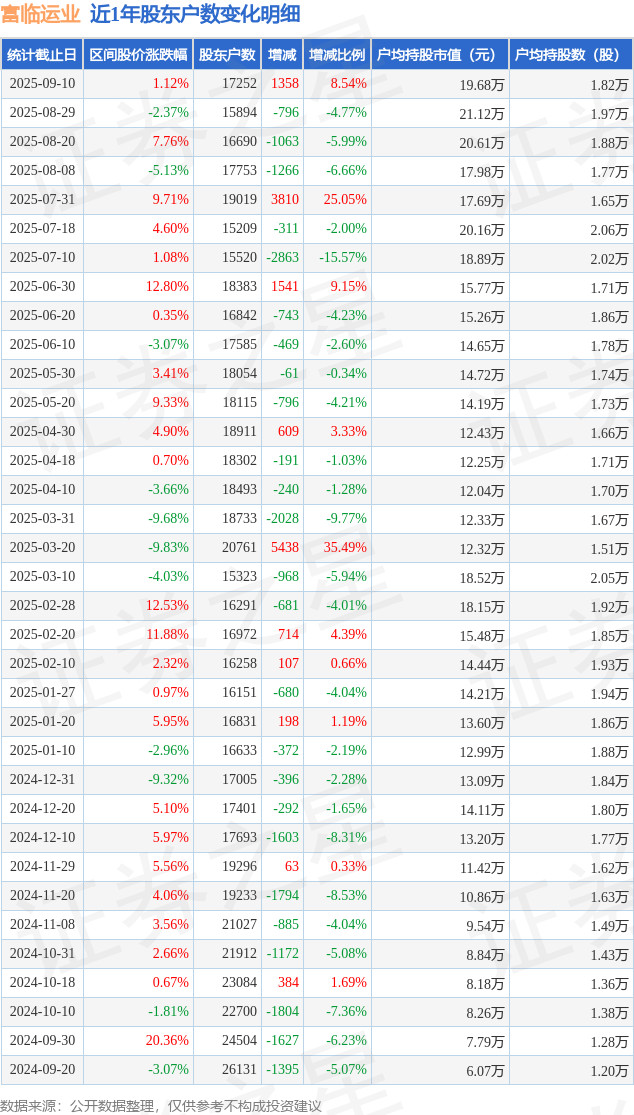Screen dimensions: 634x1115
Task: Click the 统计截止日 column header
Action: (x=42, y=55)
